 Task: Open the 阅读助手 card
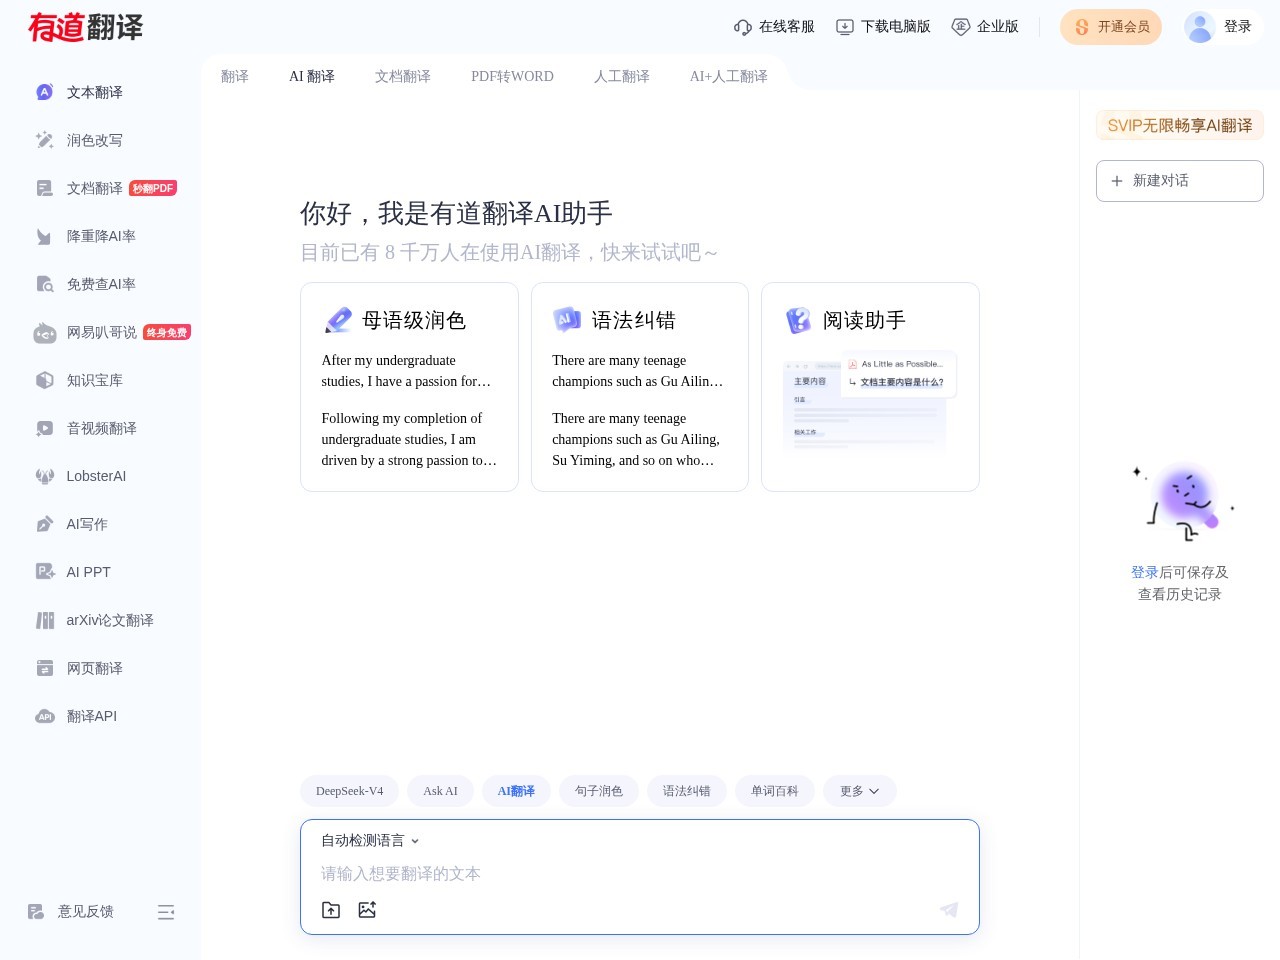[870, 387]
